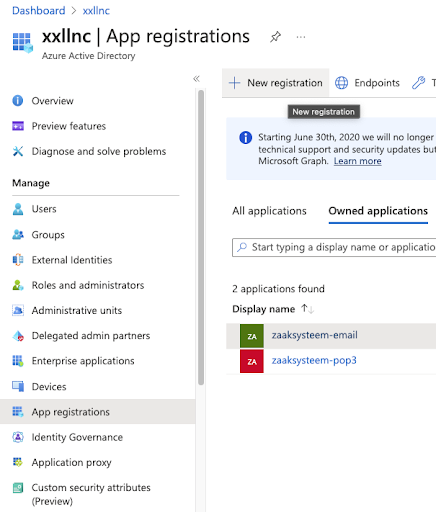Click the red ZA zaaksysteem-pop3 app icon
This screenshot has height=512, width=436.
click(x=252, y=361)
